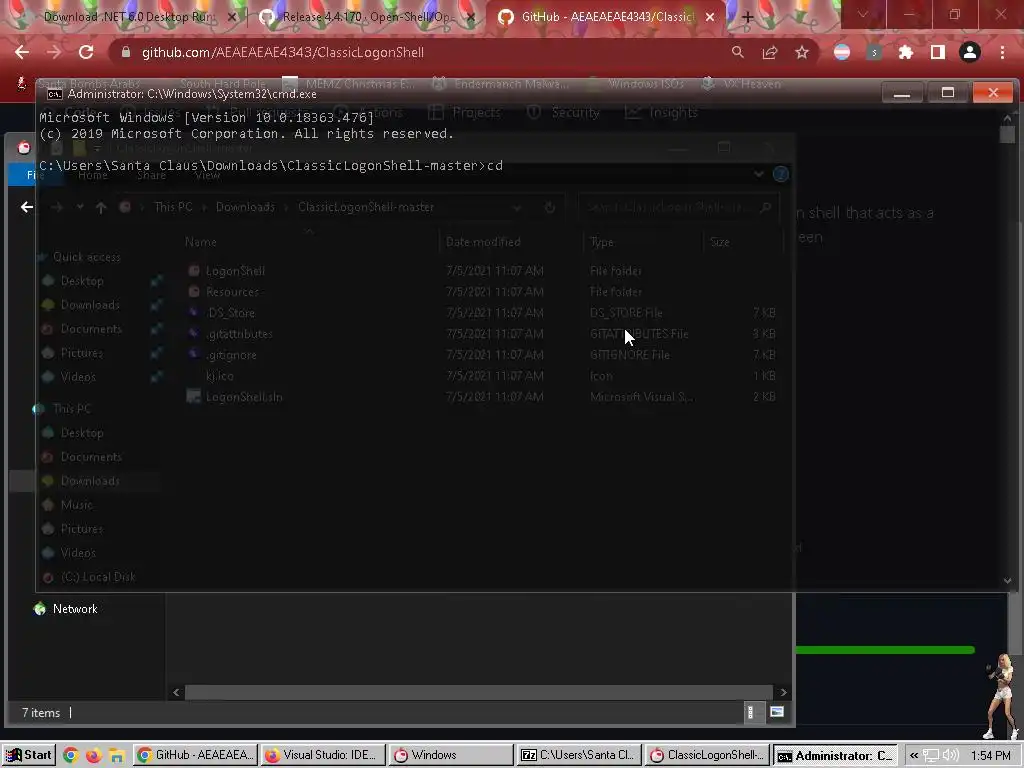Click the gray 'S' extension icon
The height and width of the screenshot is (768, 1024).
[x=874, y=52]
